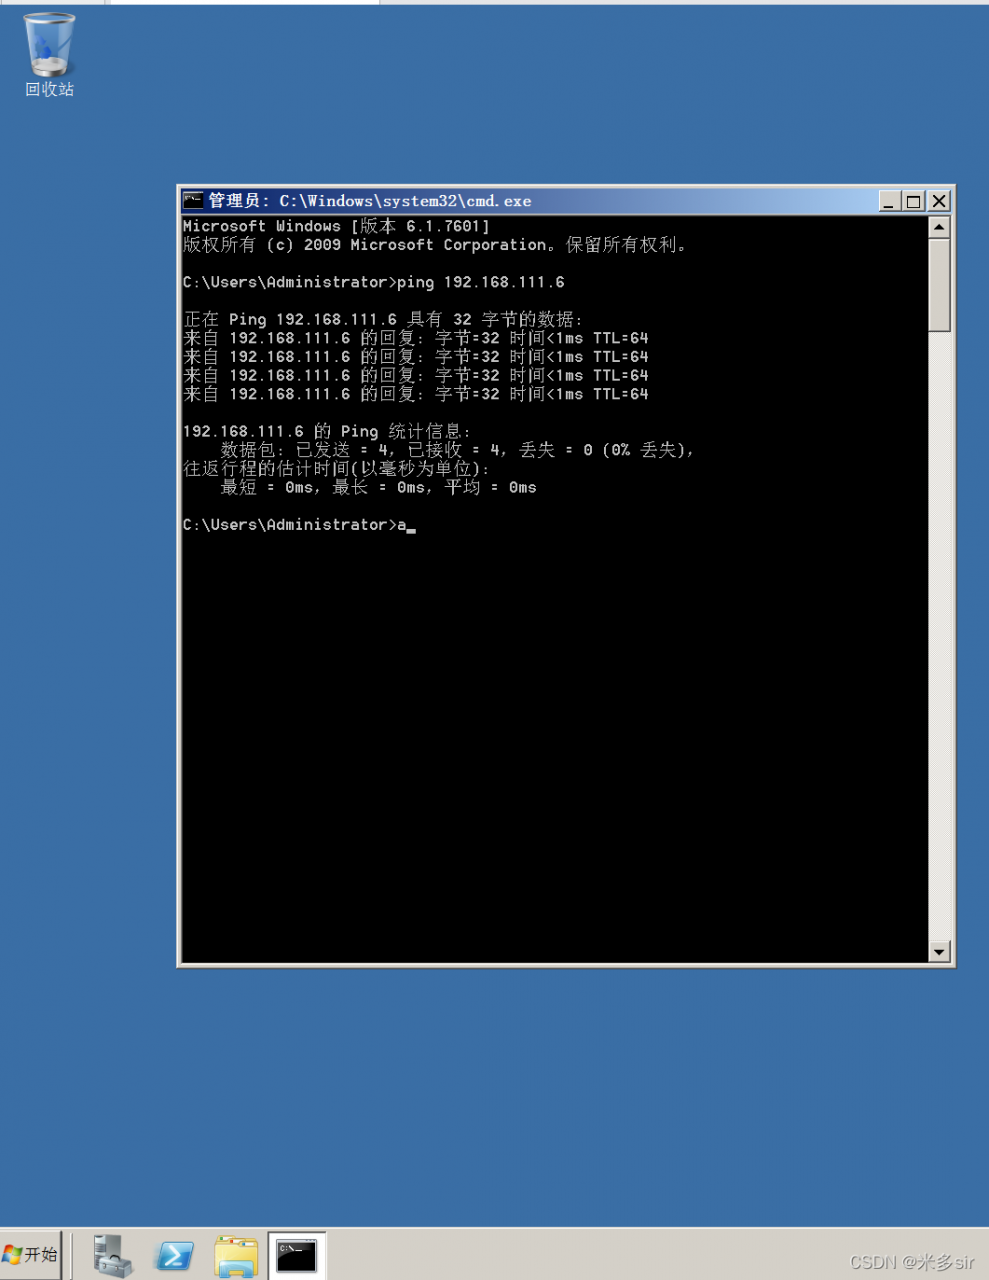Click the '最短 = 0ms' timing line
The width and height of the screenshot is (989, 1280).
click(x=378, y=488)
